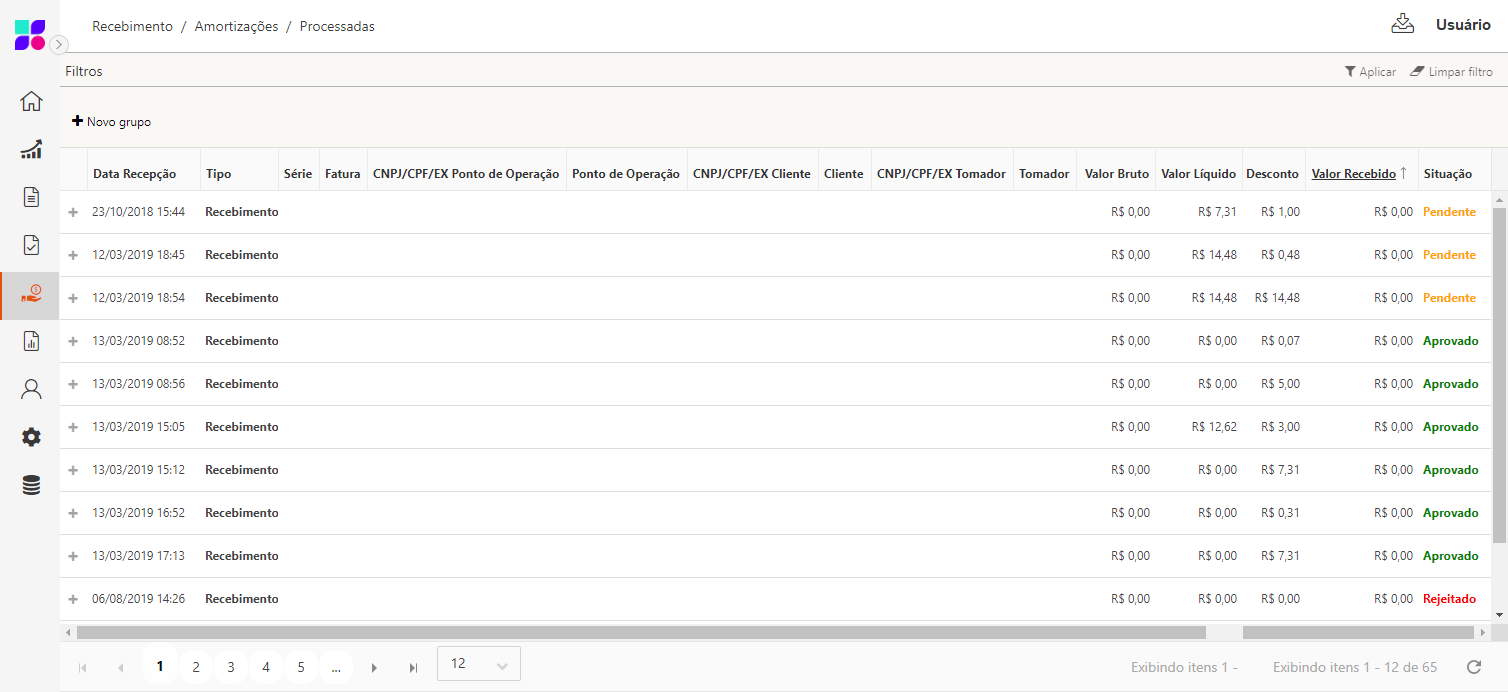Click the Limpar filtro button

pos(1451,72)
